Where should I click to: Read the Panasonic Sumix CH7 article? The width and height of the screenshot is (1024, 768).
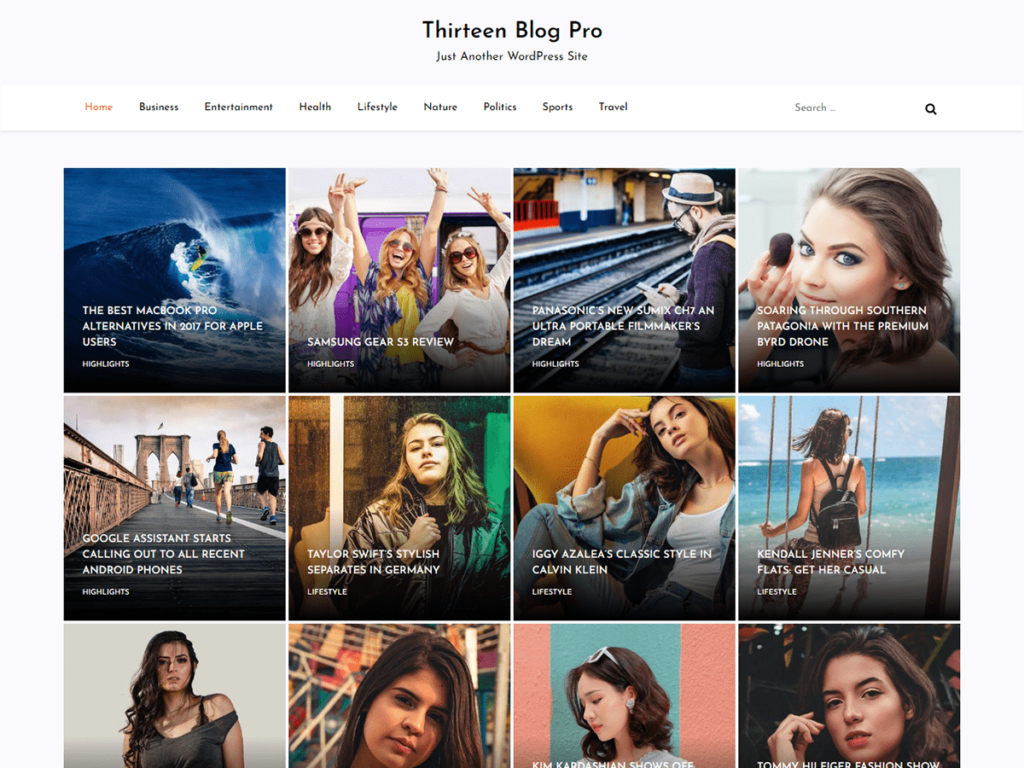(623, 326)
